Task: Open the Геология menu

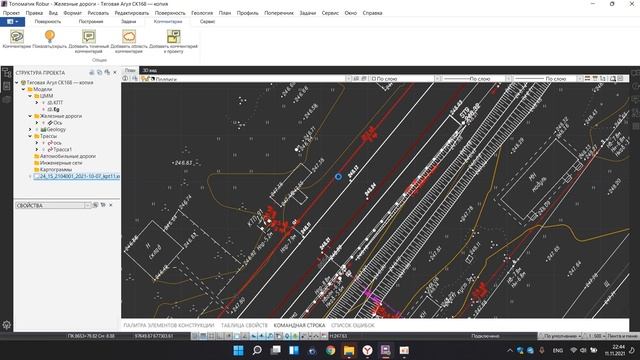Action: click(202, 13)
